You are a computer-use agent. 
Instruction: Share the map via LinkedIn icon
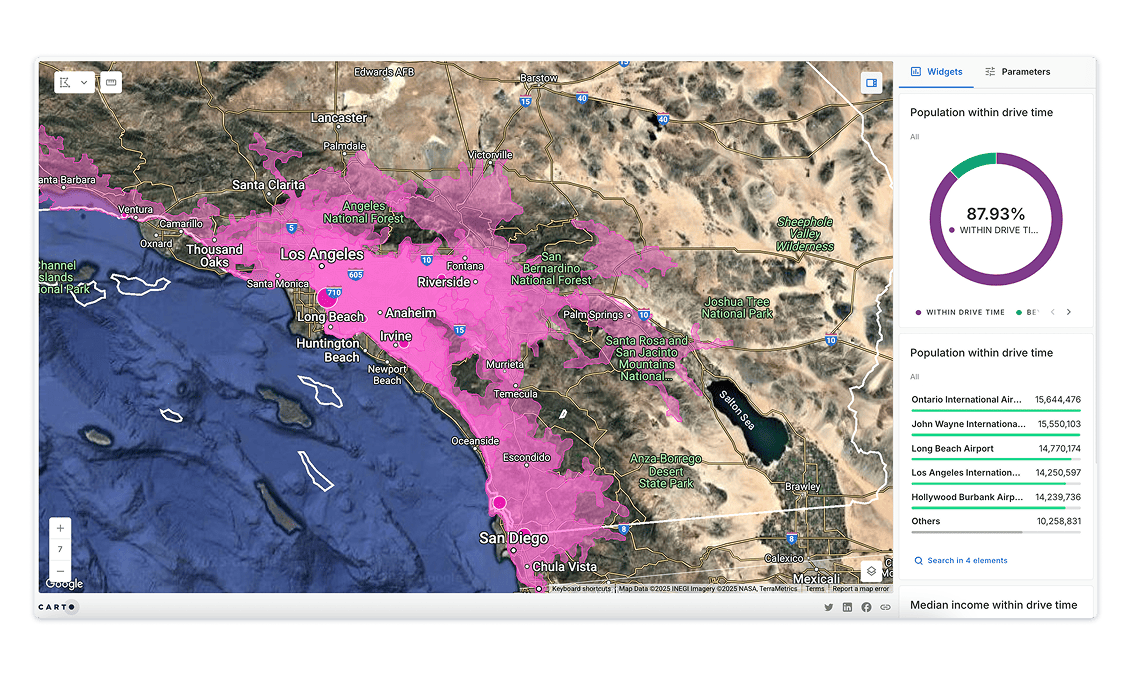(x=847, y=607)
